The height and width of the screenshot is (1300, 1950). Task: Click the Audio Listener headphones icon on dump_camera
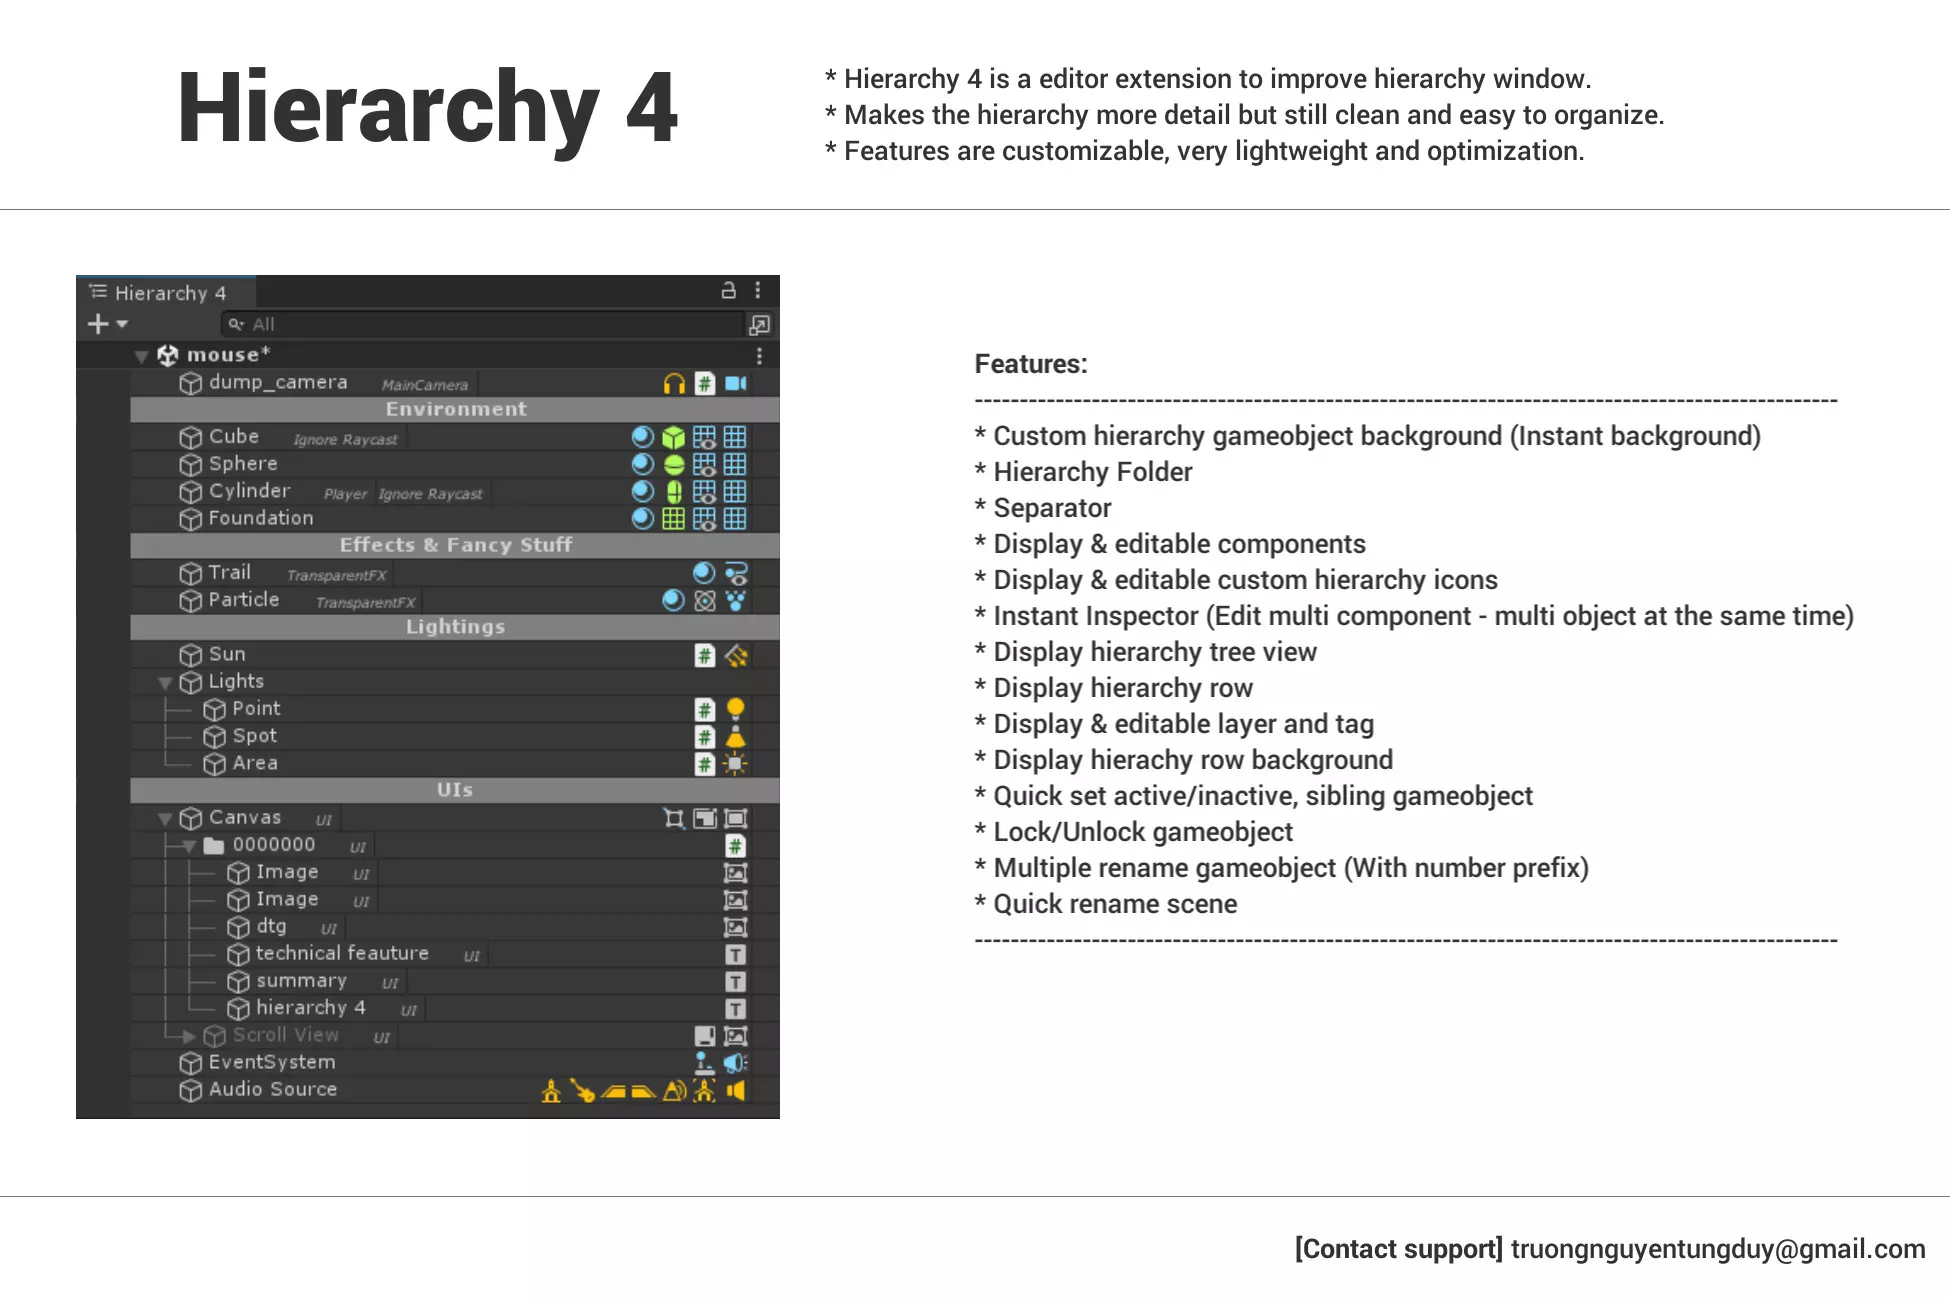tap(674, 384)
